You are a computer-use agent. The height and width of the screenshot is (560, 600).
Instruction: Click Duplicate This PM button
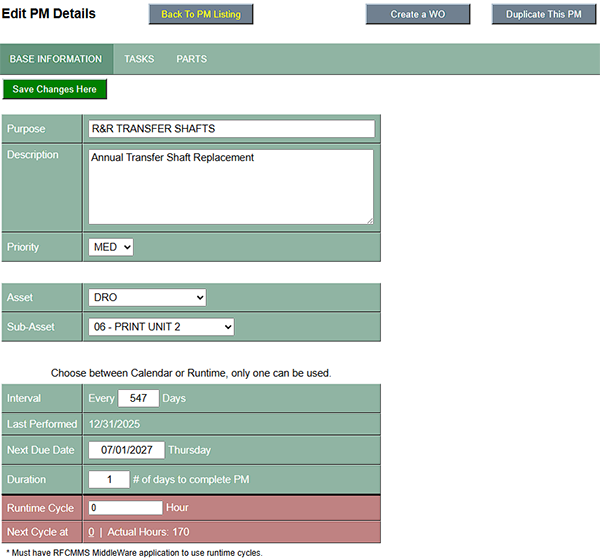pyautogui.click(x=544, y=14)
